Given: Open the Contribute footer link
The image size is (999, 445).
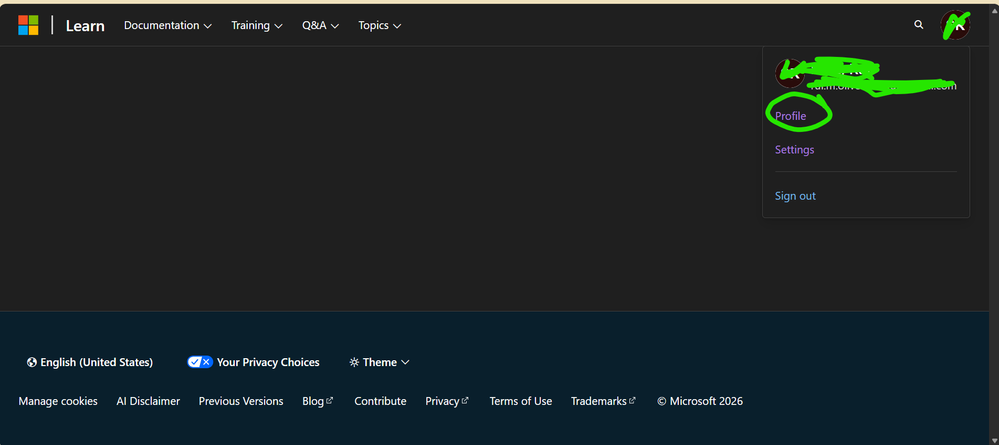Looking at the screenshot, I should click(x=380, y=401).
